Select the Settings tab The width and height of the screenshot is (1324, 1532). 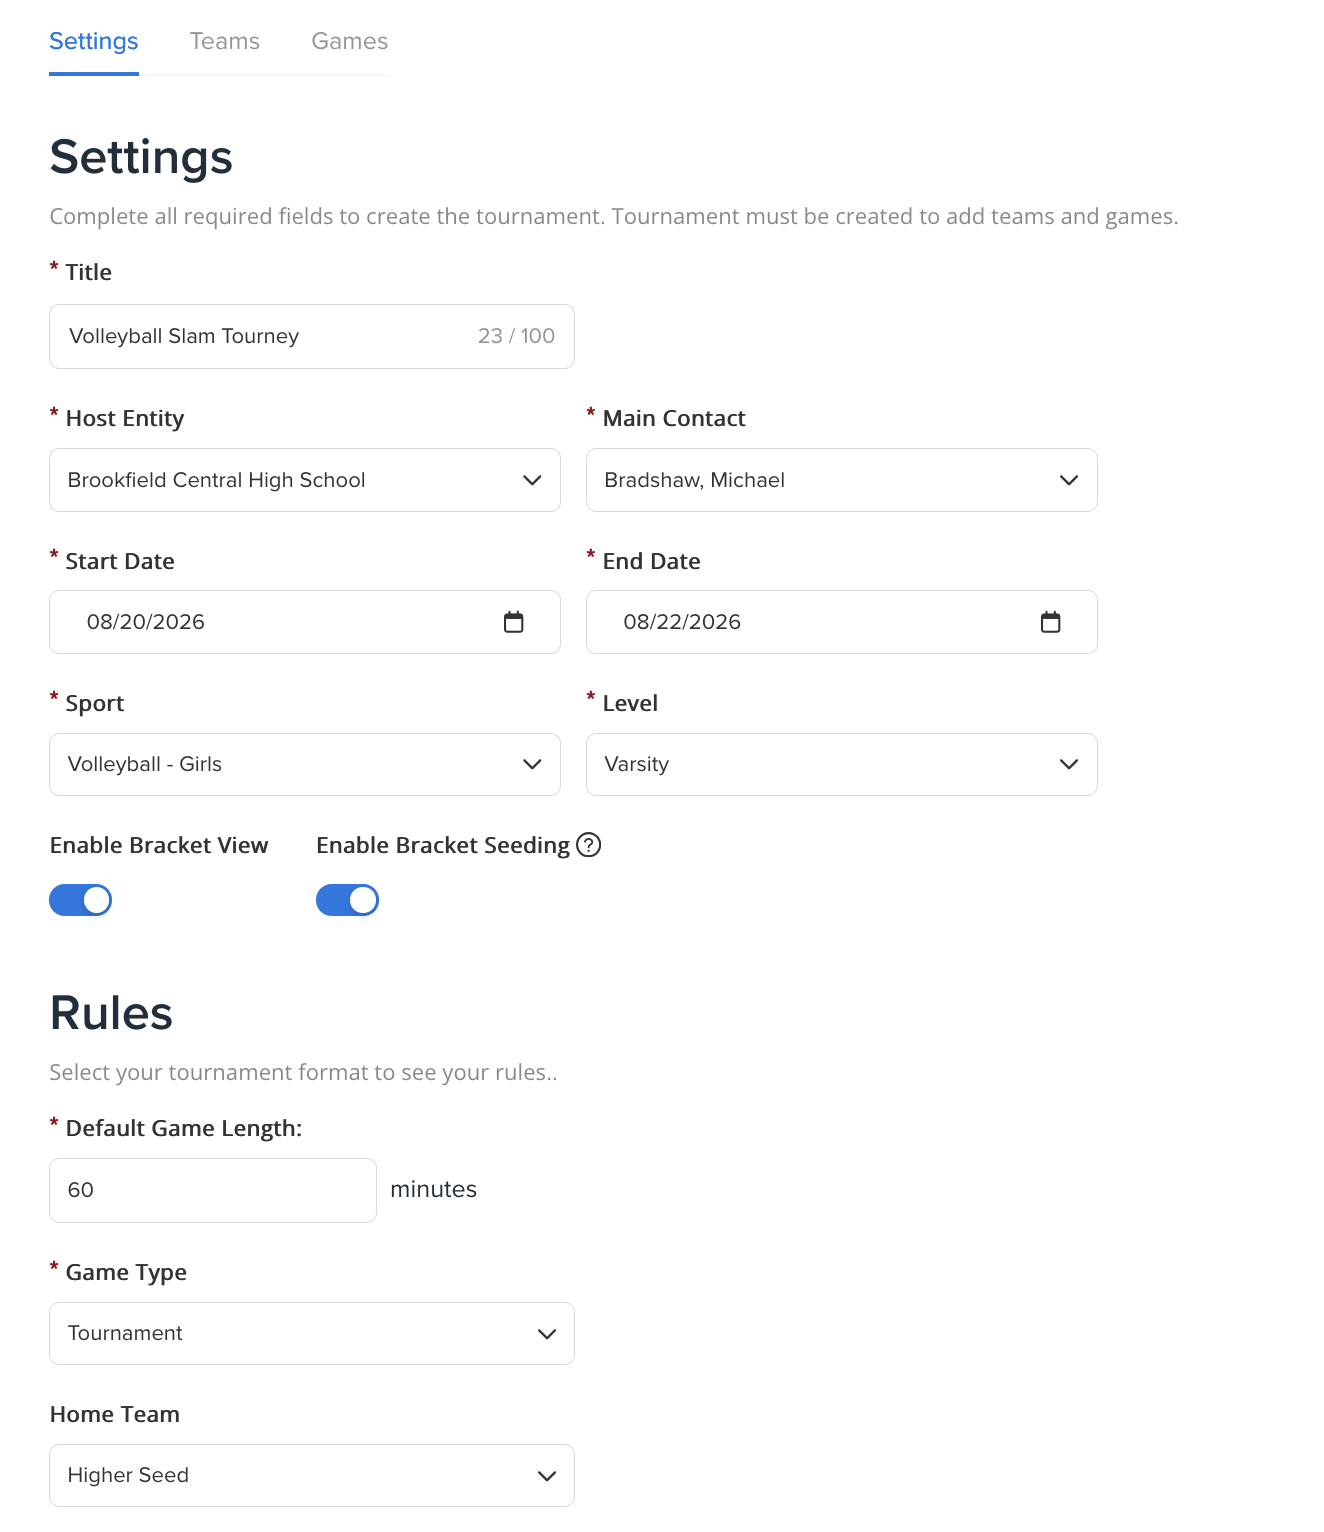pos(94,41)
